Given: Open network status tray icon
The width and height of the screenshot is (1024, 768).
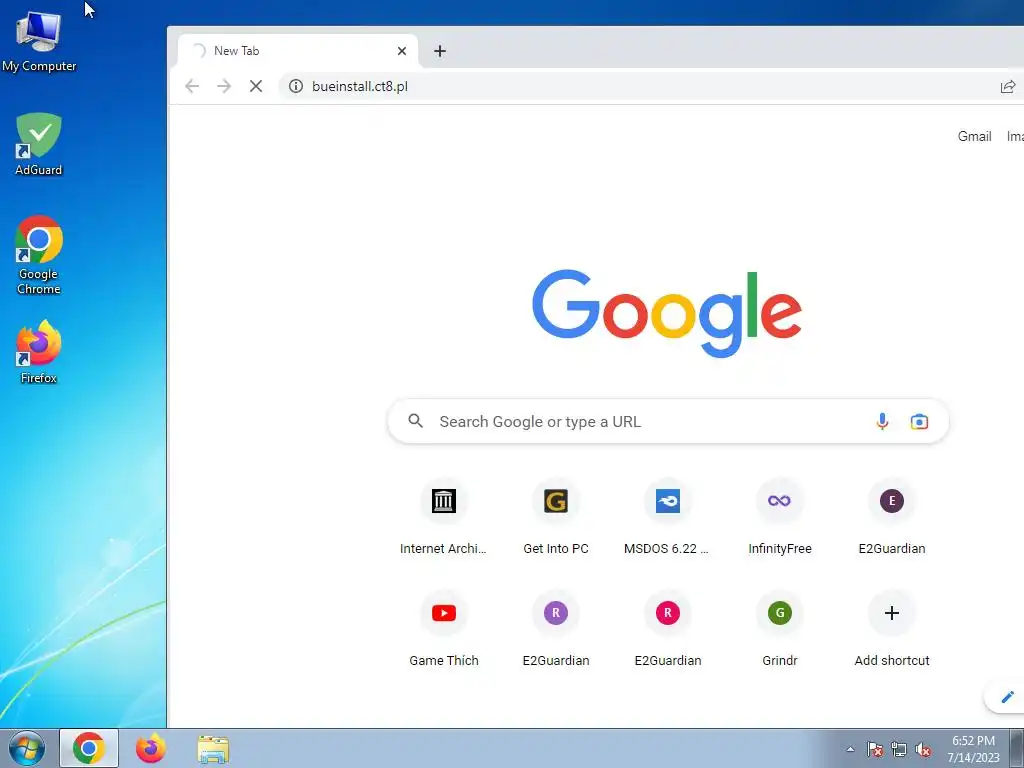Looking at the screenshot, I should point(899,749).
